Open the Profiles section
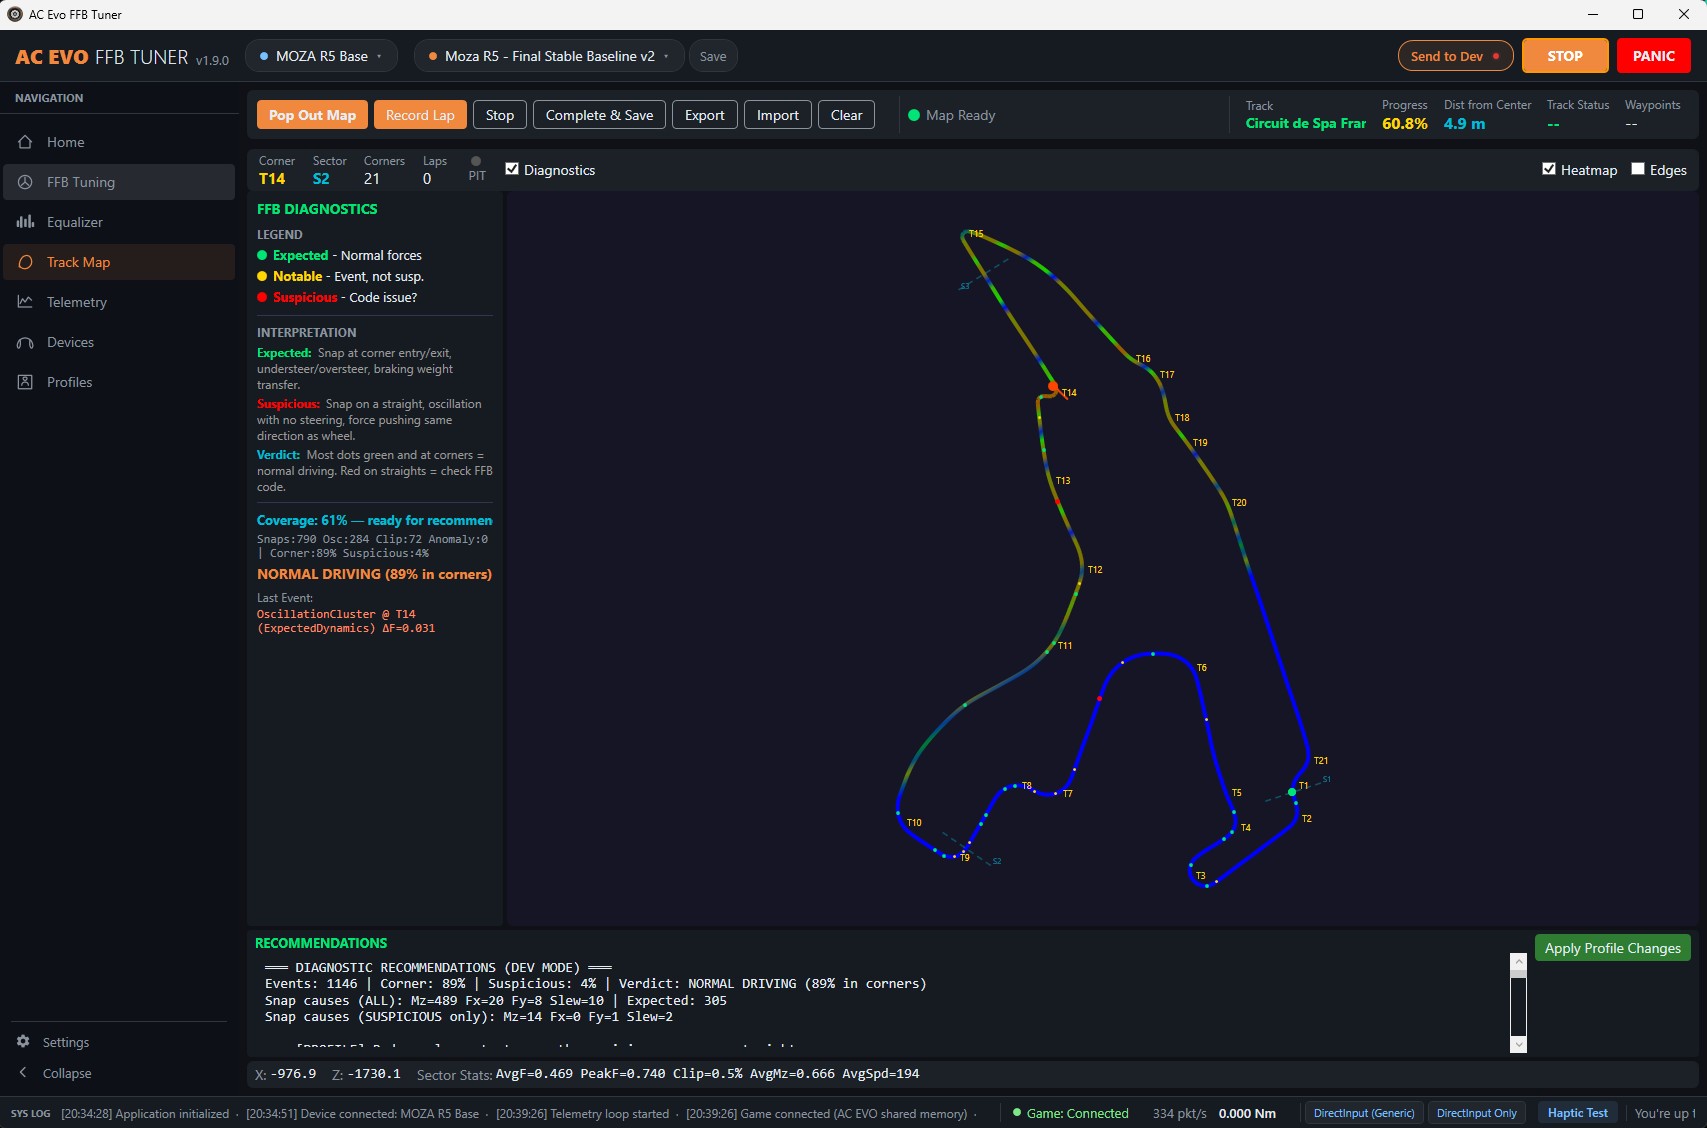 pyautogui.click(x=118, y=382)
